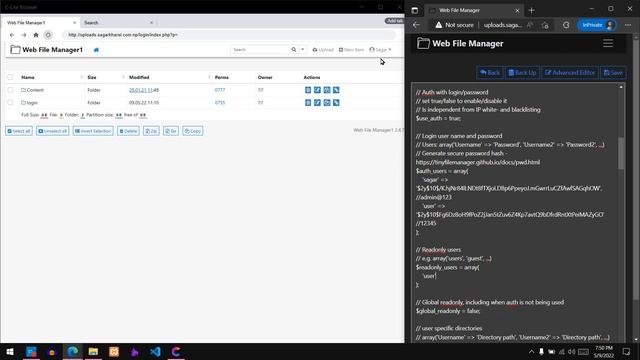Image resolution: width=640 pixels, height=360 pixels.
Task: Click Direct link action icon for Content folder
Action: click(x=336, y=90)
